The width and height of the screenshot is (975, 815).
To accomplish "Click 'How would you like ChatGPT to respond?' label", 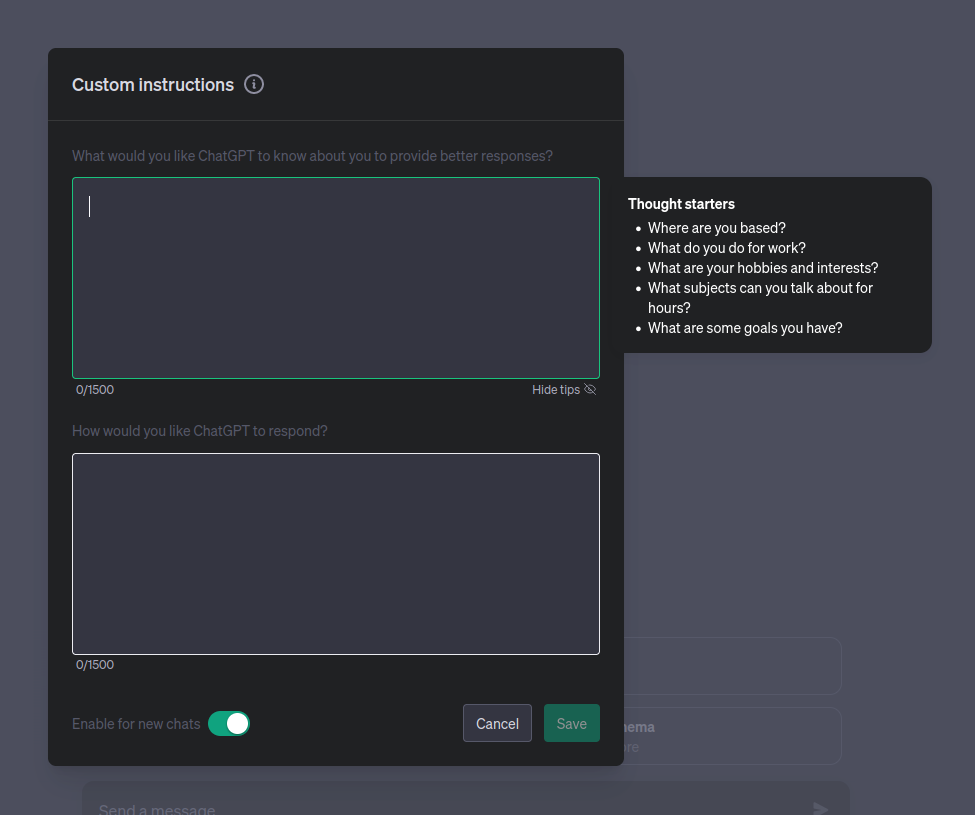I will (x=200, y=431).
